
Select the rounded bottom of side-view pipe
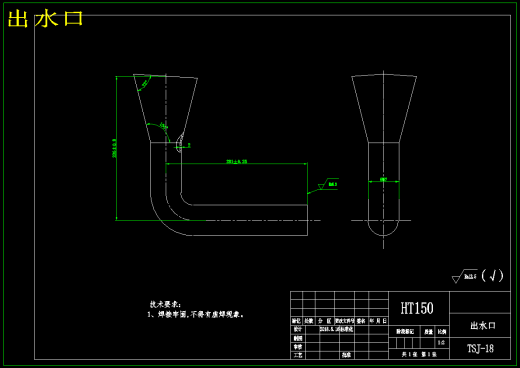coord(383,228)
